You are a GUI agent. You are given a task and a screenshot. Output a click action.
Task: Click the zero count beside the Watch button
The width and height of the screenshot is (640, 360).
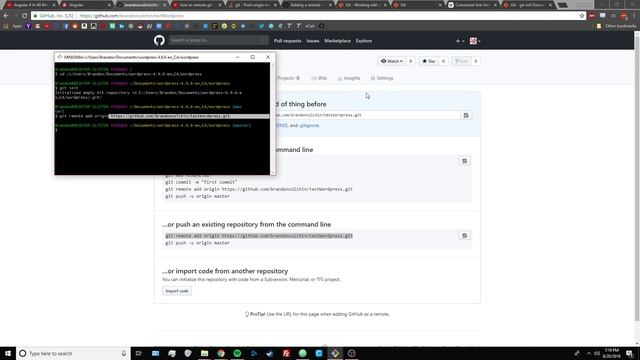(410, 61)
